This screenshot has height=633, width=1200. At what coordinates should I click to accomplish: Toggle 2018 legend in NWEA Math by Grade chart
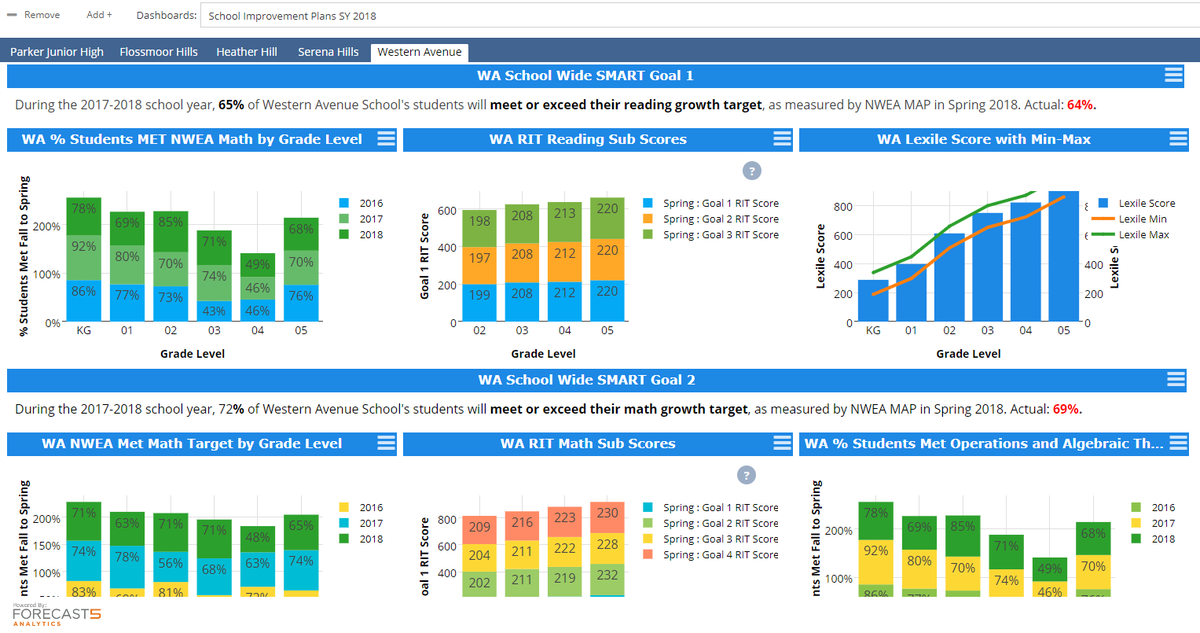361,234
